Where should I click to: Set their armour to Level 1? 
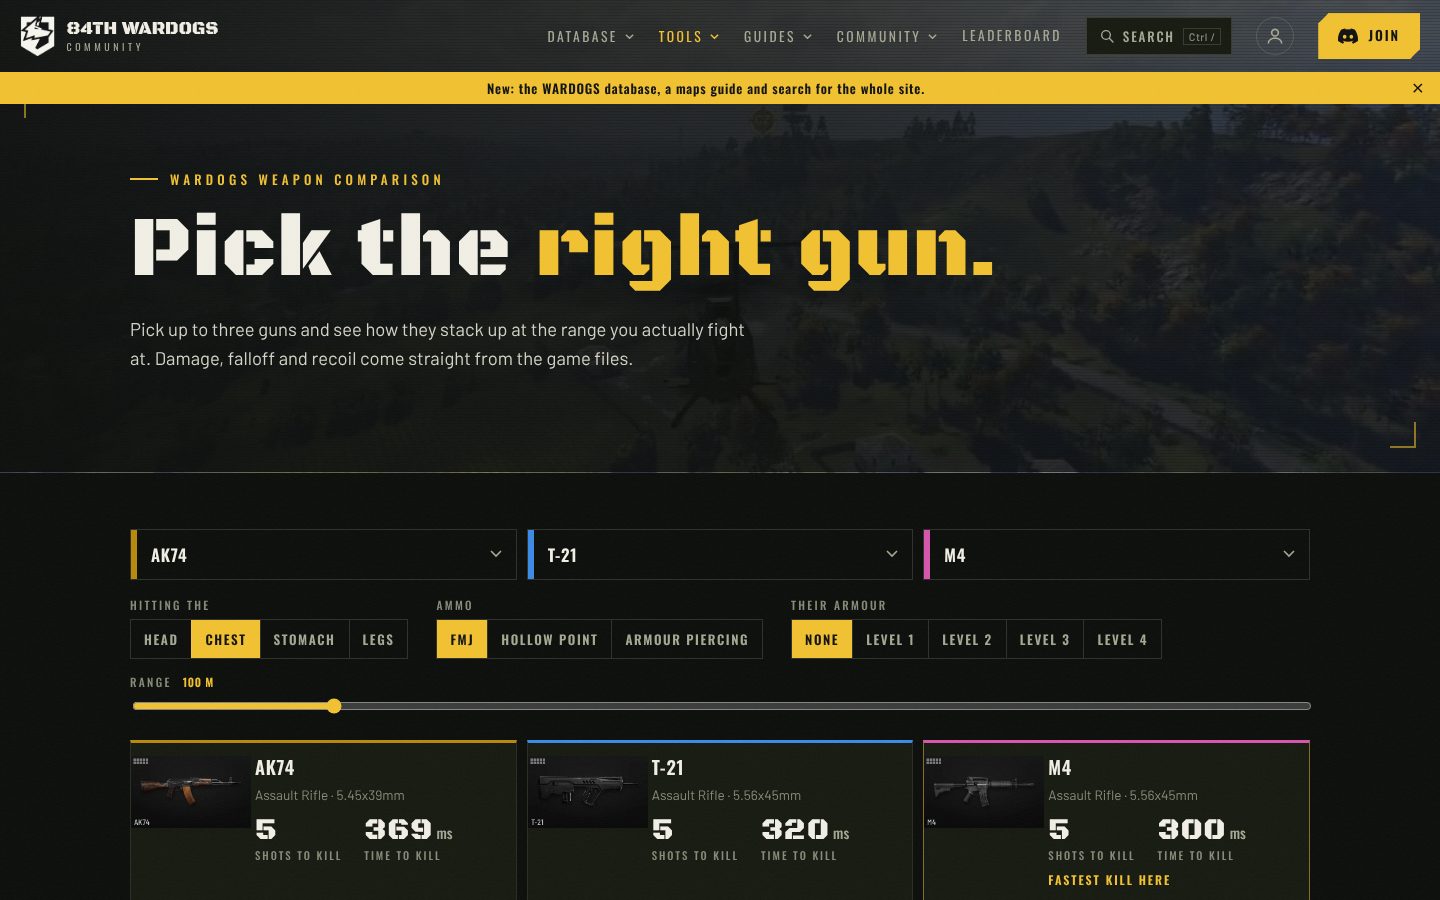pyautogui.click(x=890, y=639)
